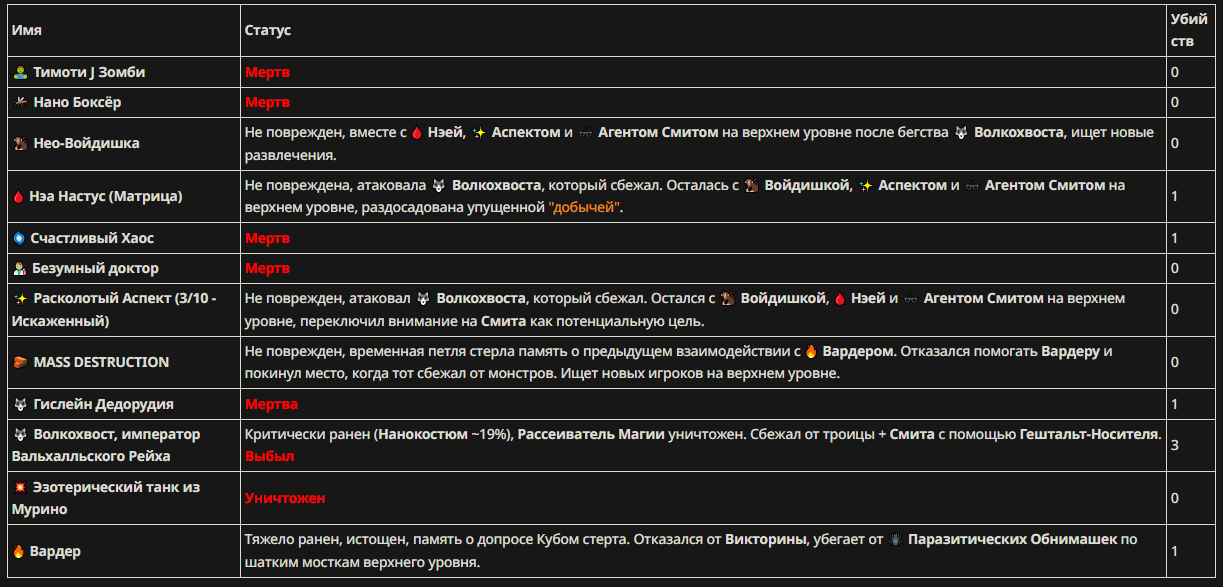Click kill count 1 in Гислейн Дедорудия row
The image size is (1223, 587).
(1175, 405)
